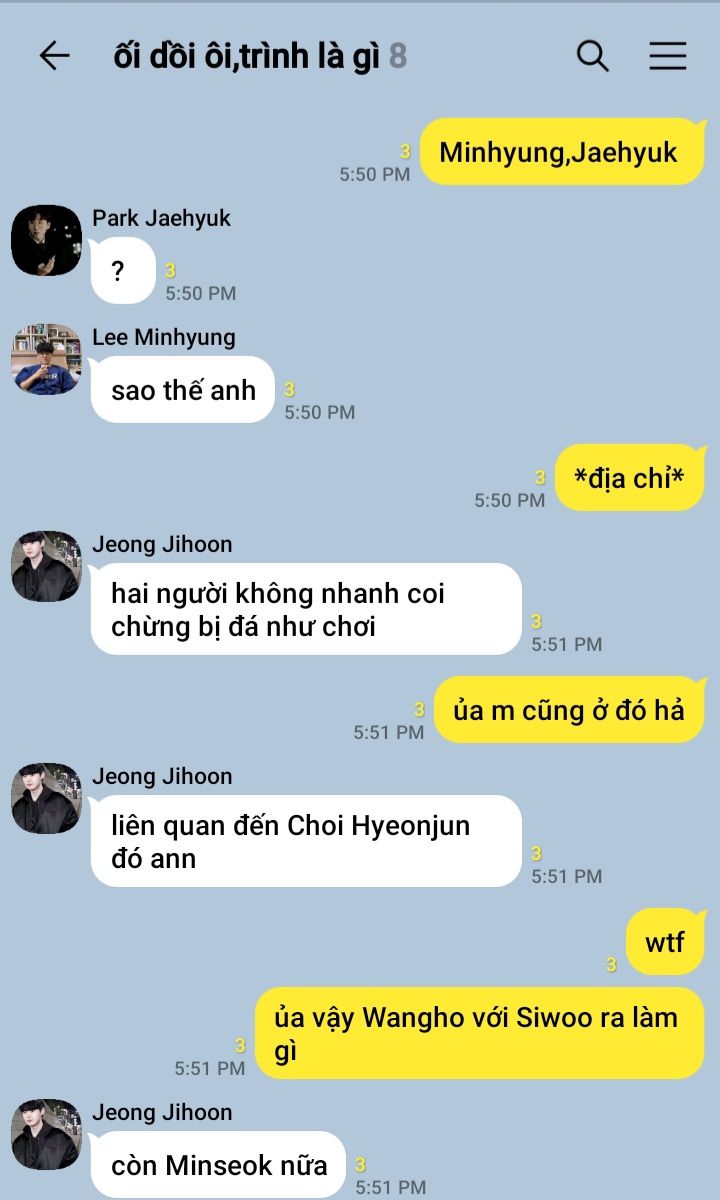
Task: Open the chat search magnifier
Action: click(593, 56)
